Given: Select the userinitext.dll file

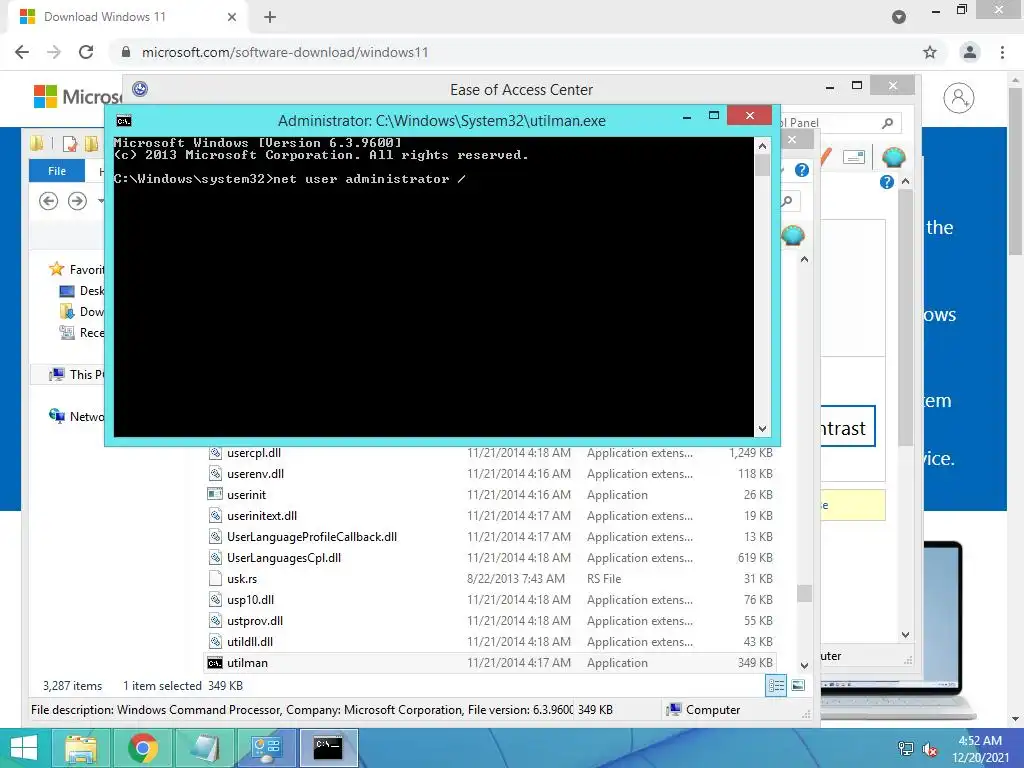Looking at the screenshot, I should [490, 516].
